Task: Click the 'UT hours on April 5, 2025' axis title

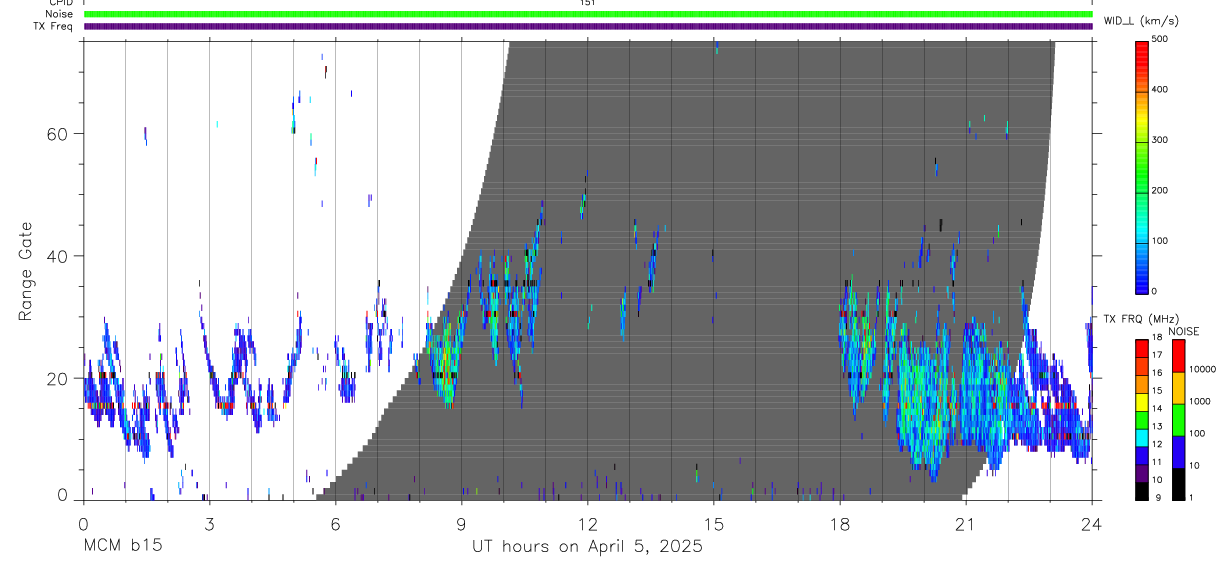Action: [x=587, y=546]
